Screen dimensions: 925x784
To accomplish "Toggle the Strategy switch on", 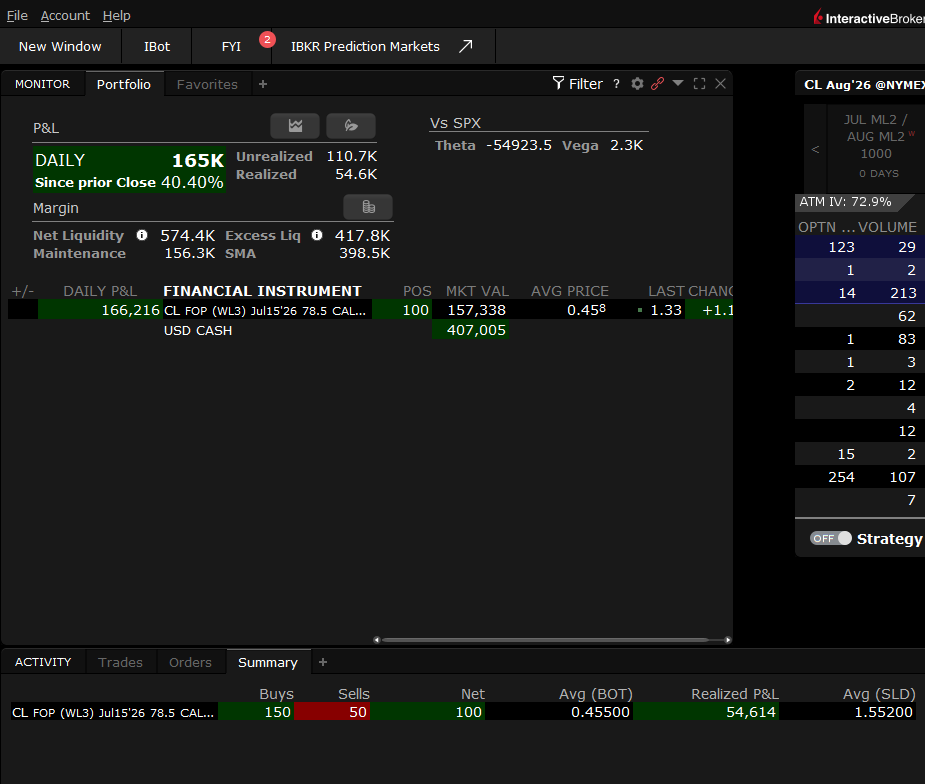I will pos(831,538).
